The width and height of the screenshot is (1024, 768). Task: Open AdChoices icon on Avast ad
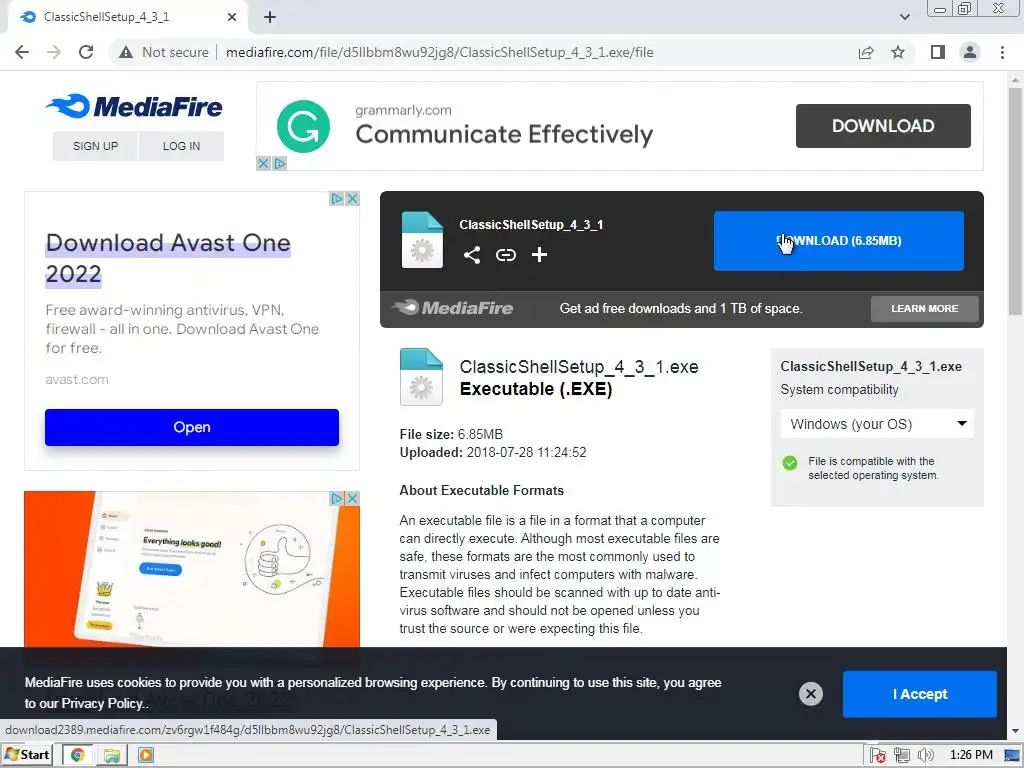(x=336, y=198)
